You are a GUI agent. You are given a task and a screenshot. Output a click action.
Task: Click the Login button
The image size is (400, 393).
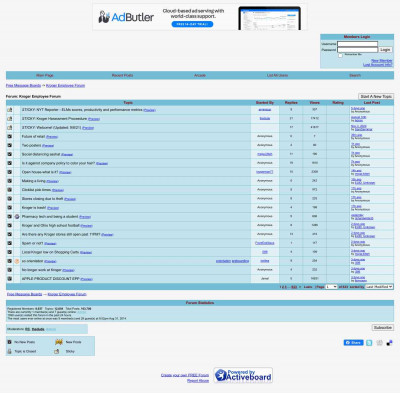[385, 50]
